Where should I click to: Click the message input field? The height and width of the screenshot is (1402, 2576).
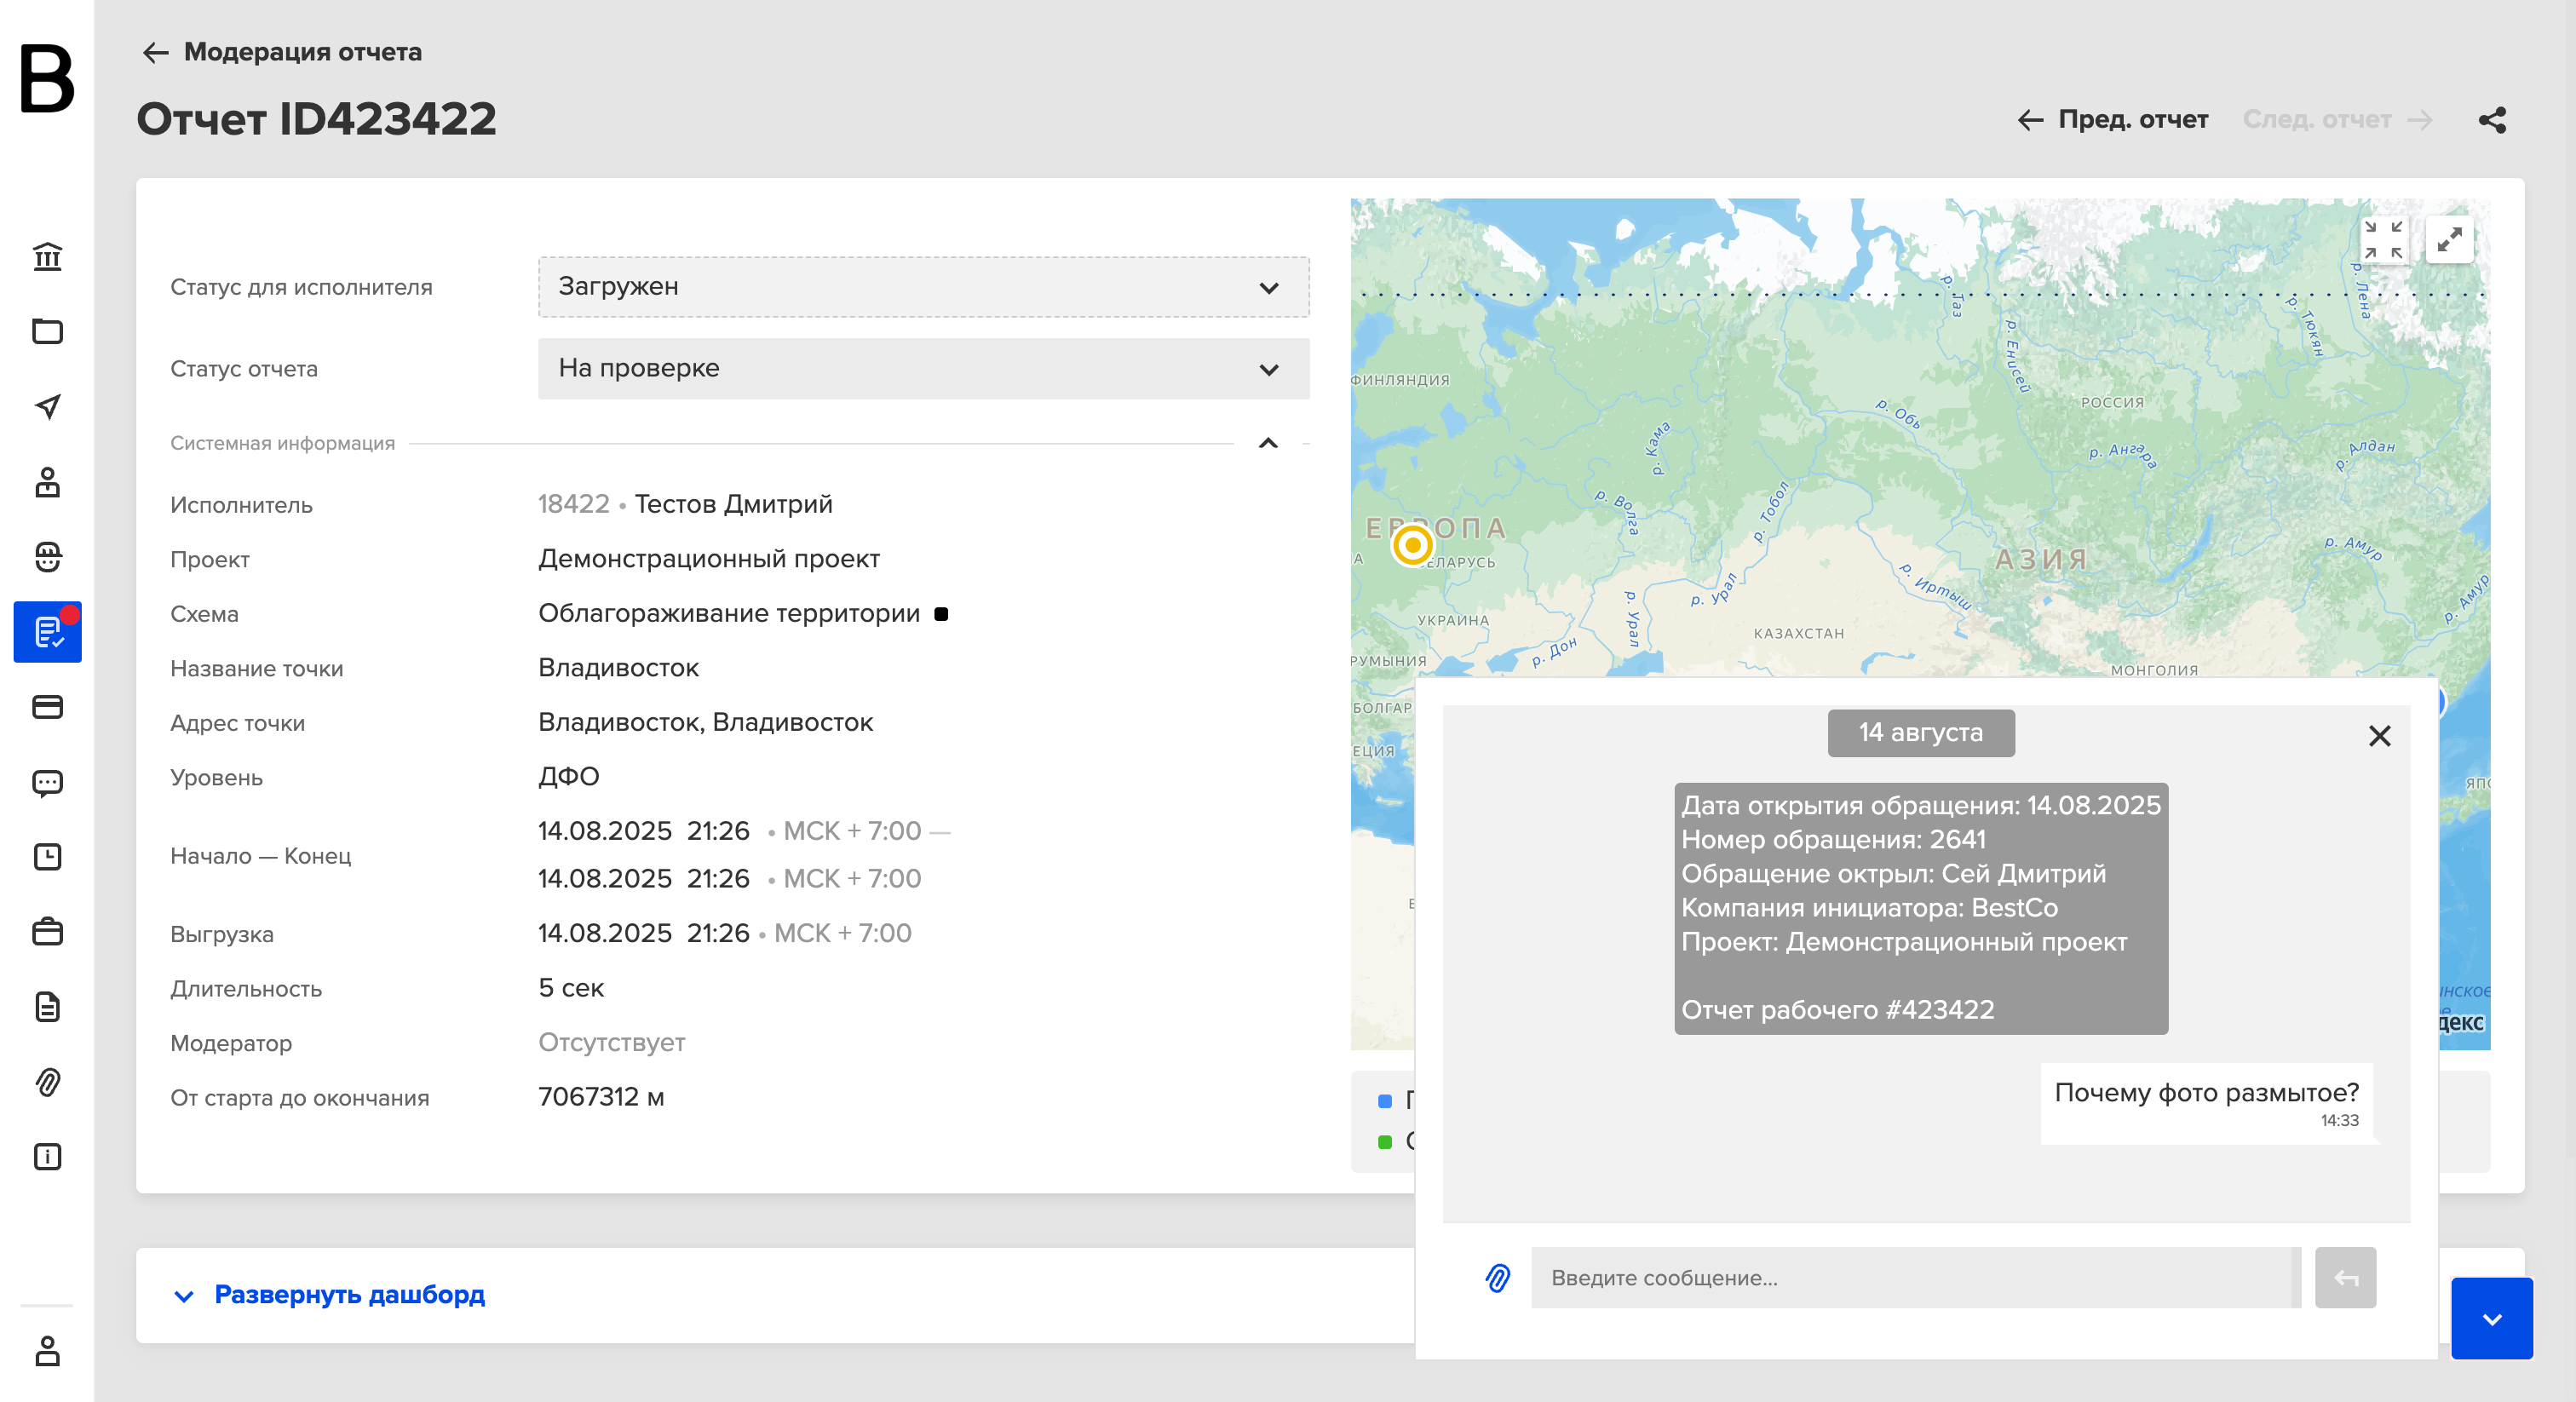pos(1915,1278)
